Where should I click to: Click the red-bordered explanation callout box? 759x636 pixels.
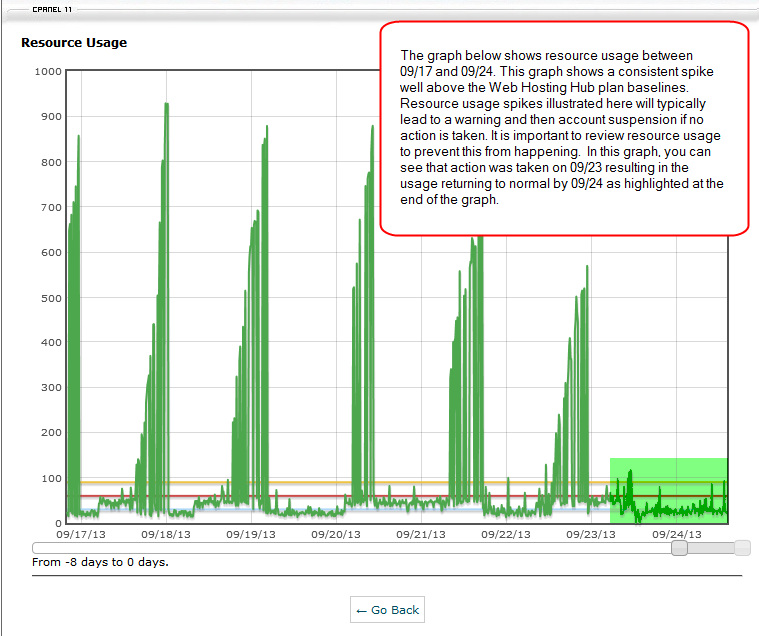[x=565, y=128]
